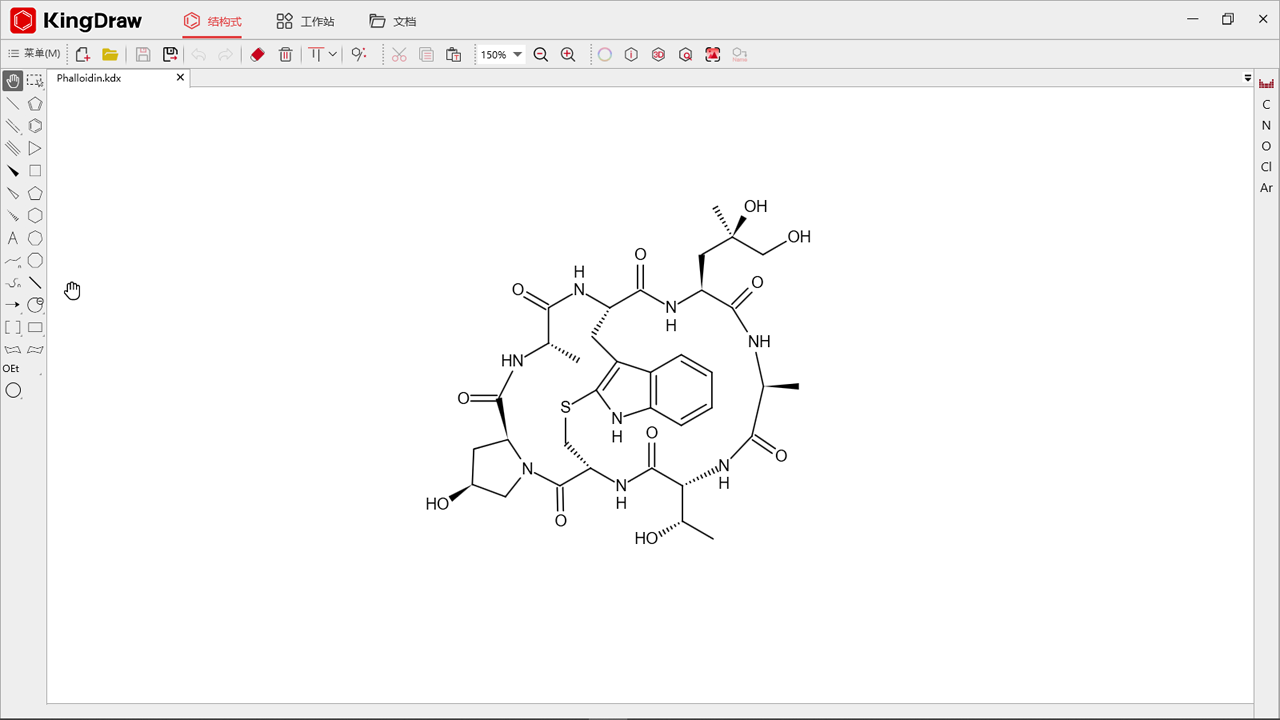Switch to the 工作站 tab

click(305, 20)
